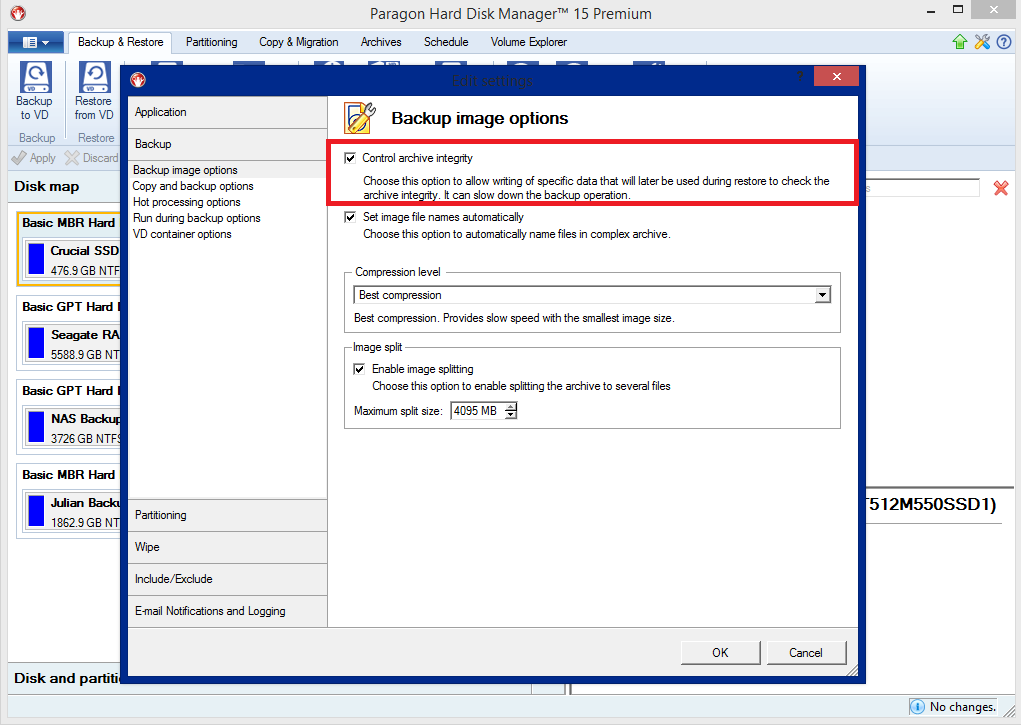The height and width of the screenshot is (725, 1021).
Task: Click the Backup to VD icon
Action: point(35,78)
